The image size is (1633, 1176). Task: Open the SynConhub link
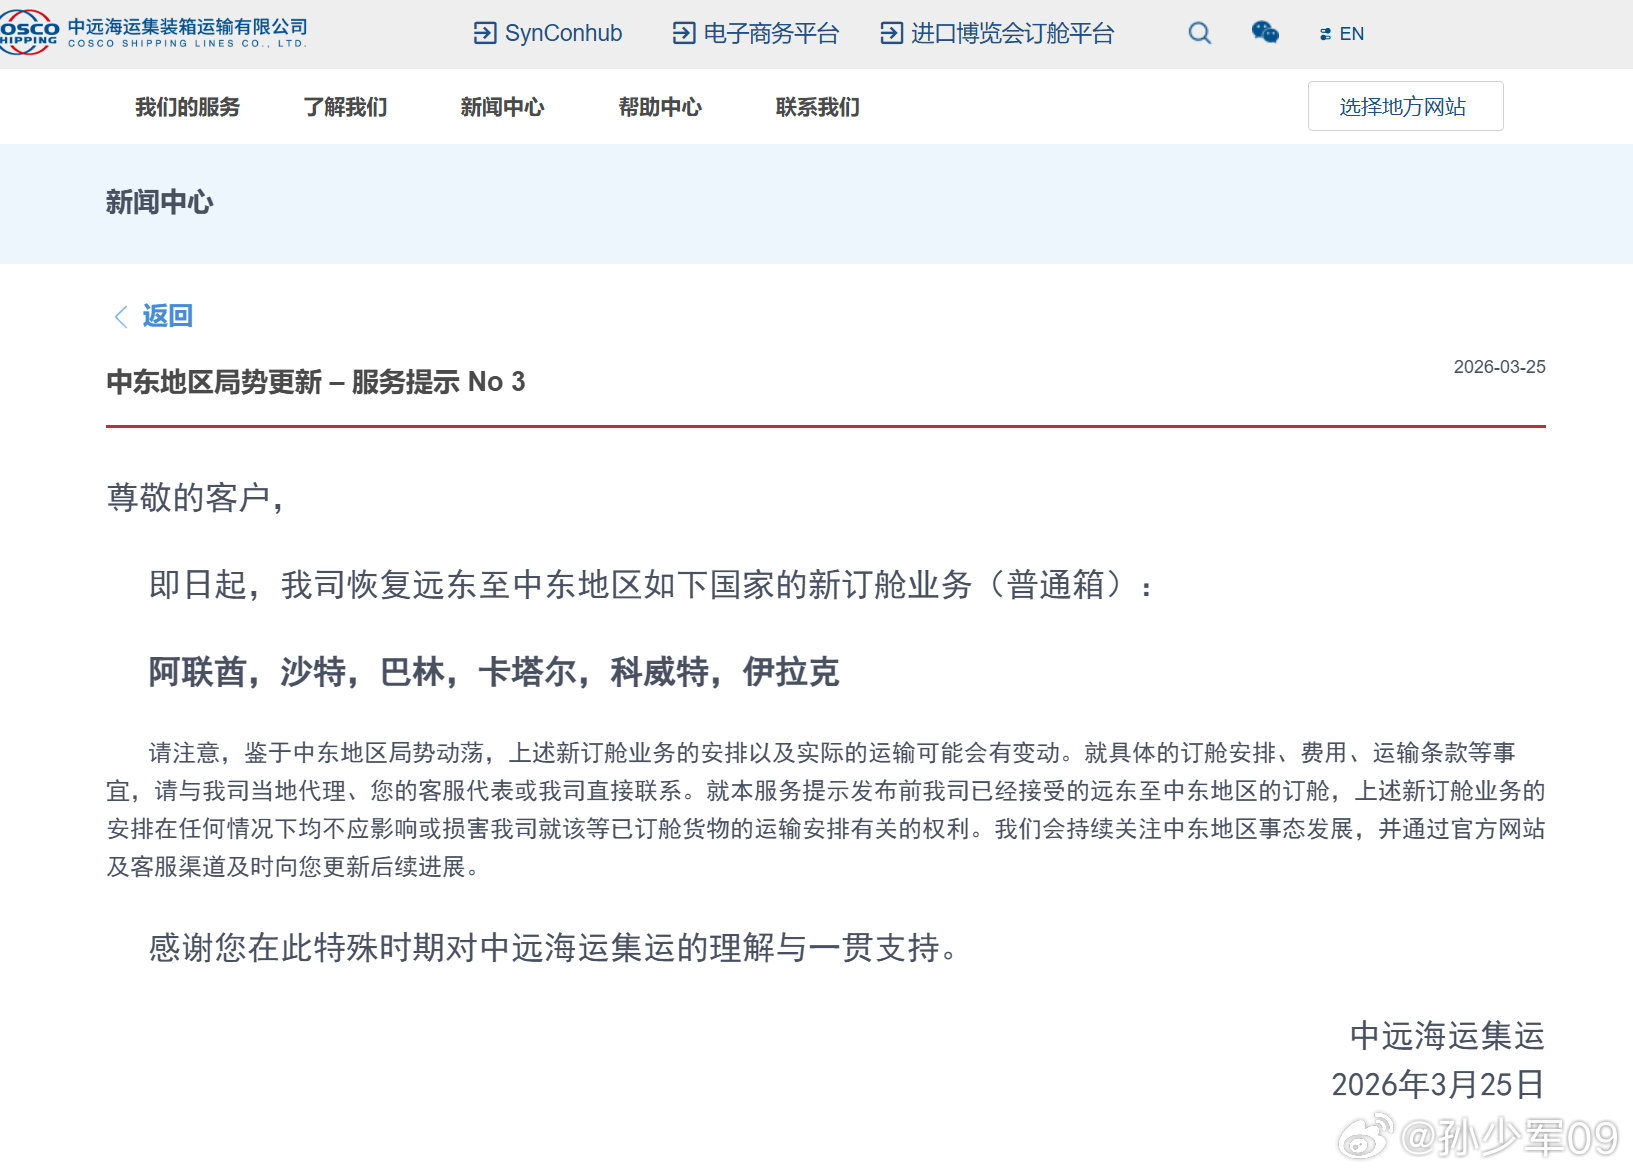pyautogui.click(x=563, y=33)
